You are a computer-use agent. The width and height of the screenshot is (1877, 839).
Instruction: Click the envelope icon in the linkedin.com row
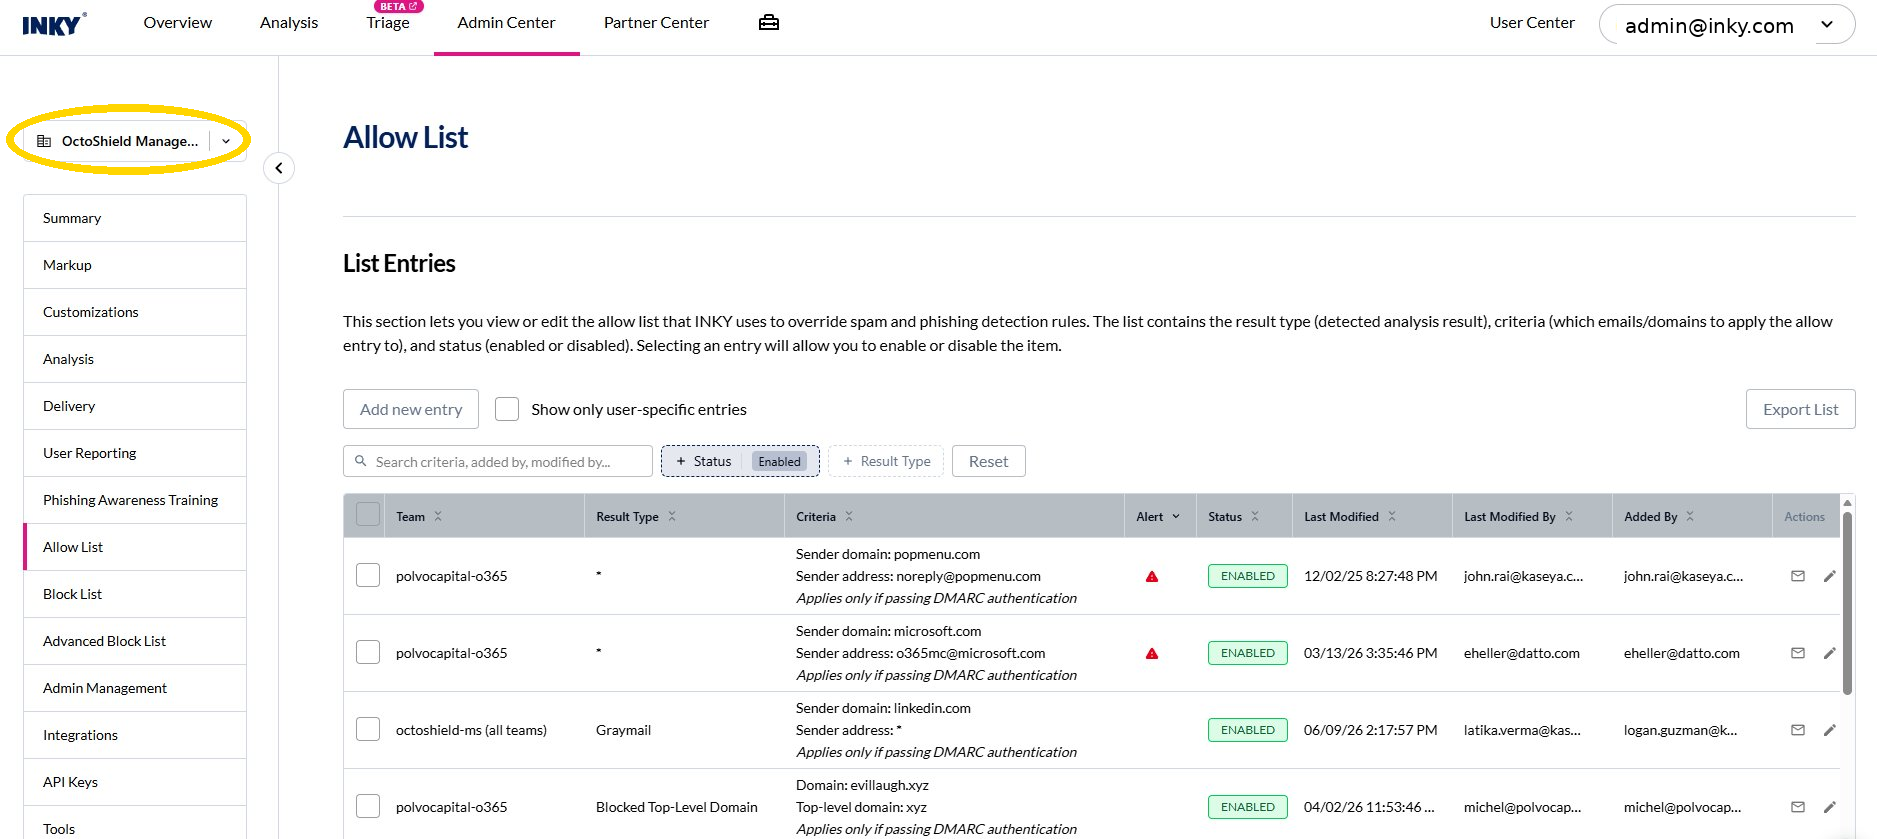click(x=1797, y=730)
